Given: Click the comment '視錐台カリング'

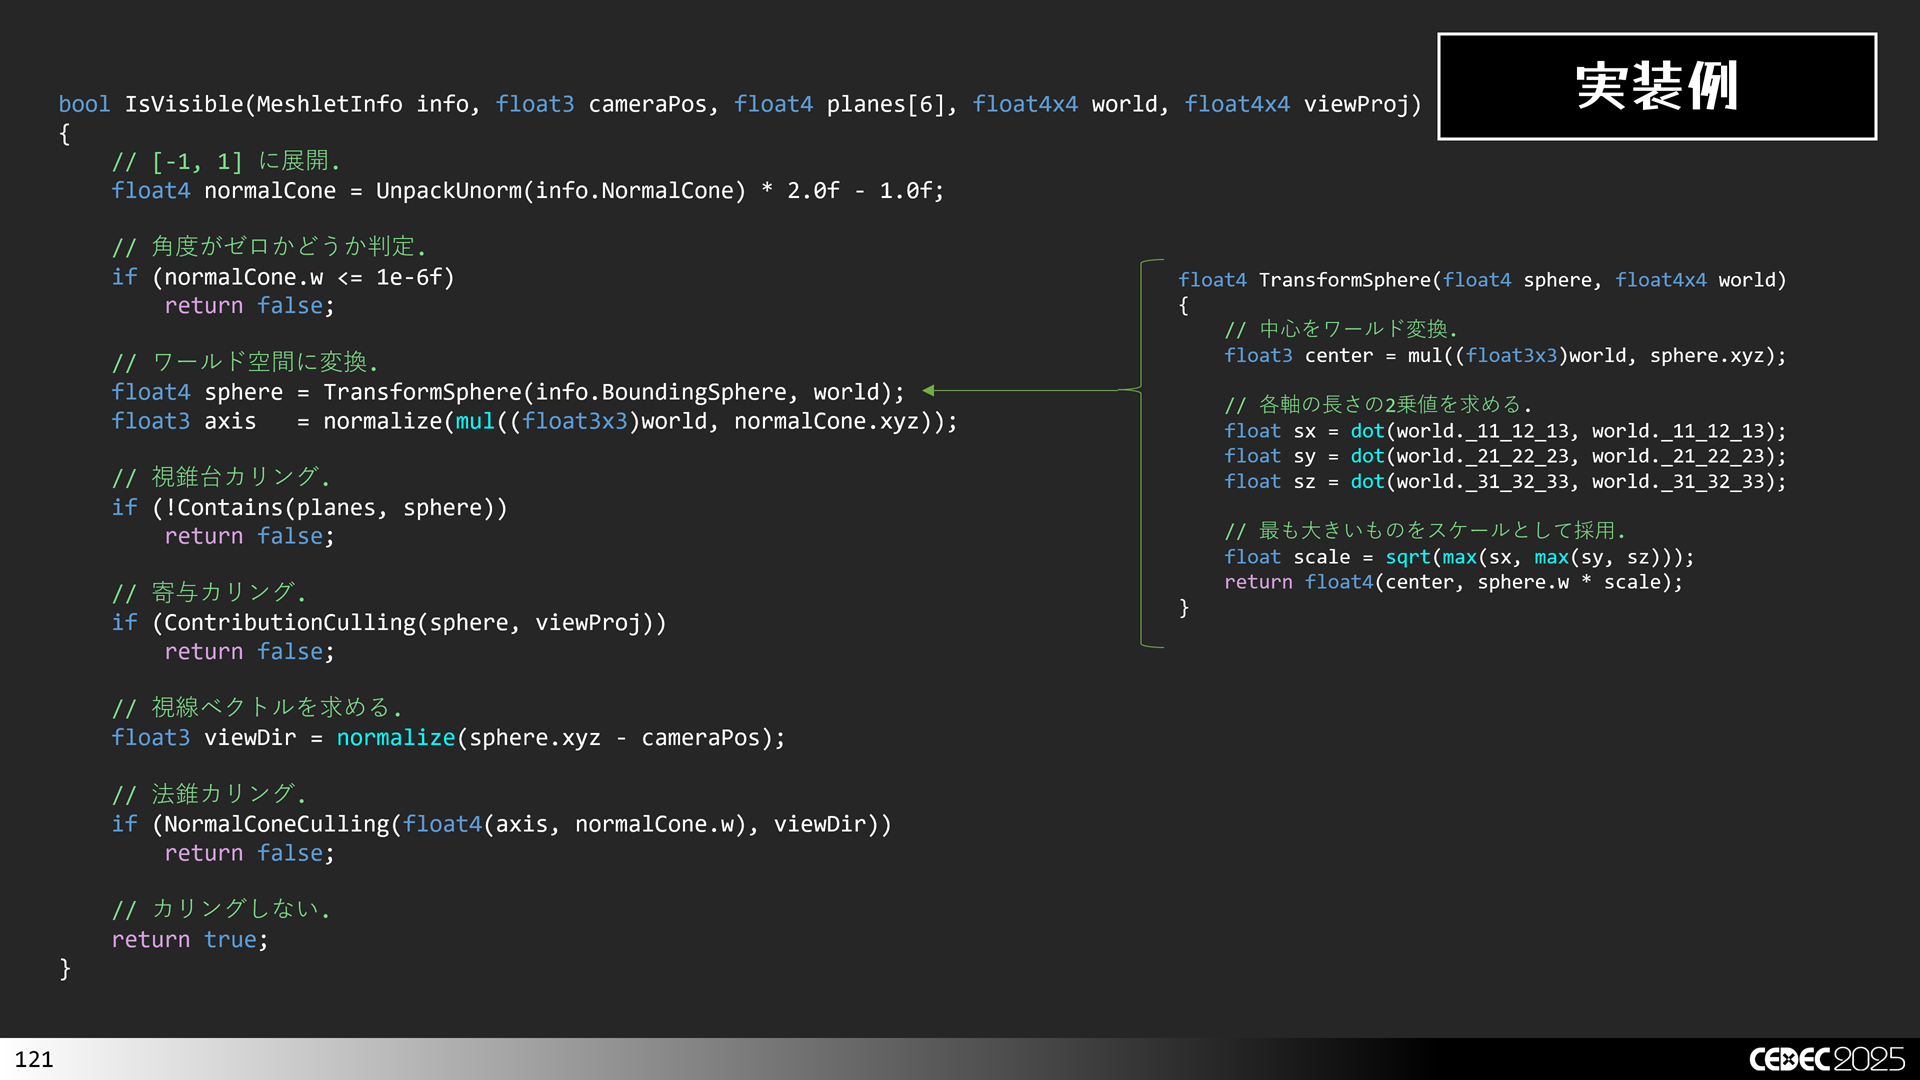Looking at the screenshot, I should tap(222, 477).
